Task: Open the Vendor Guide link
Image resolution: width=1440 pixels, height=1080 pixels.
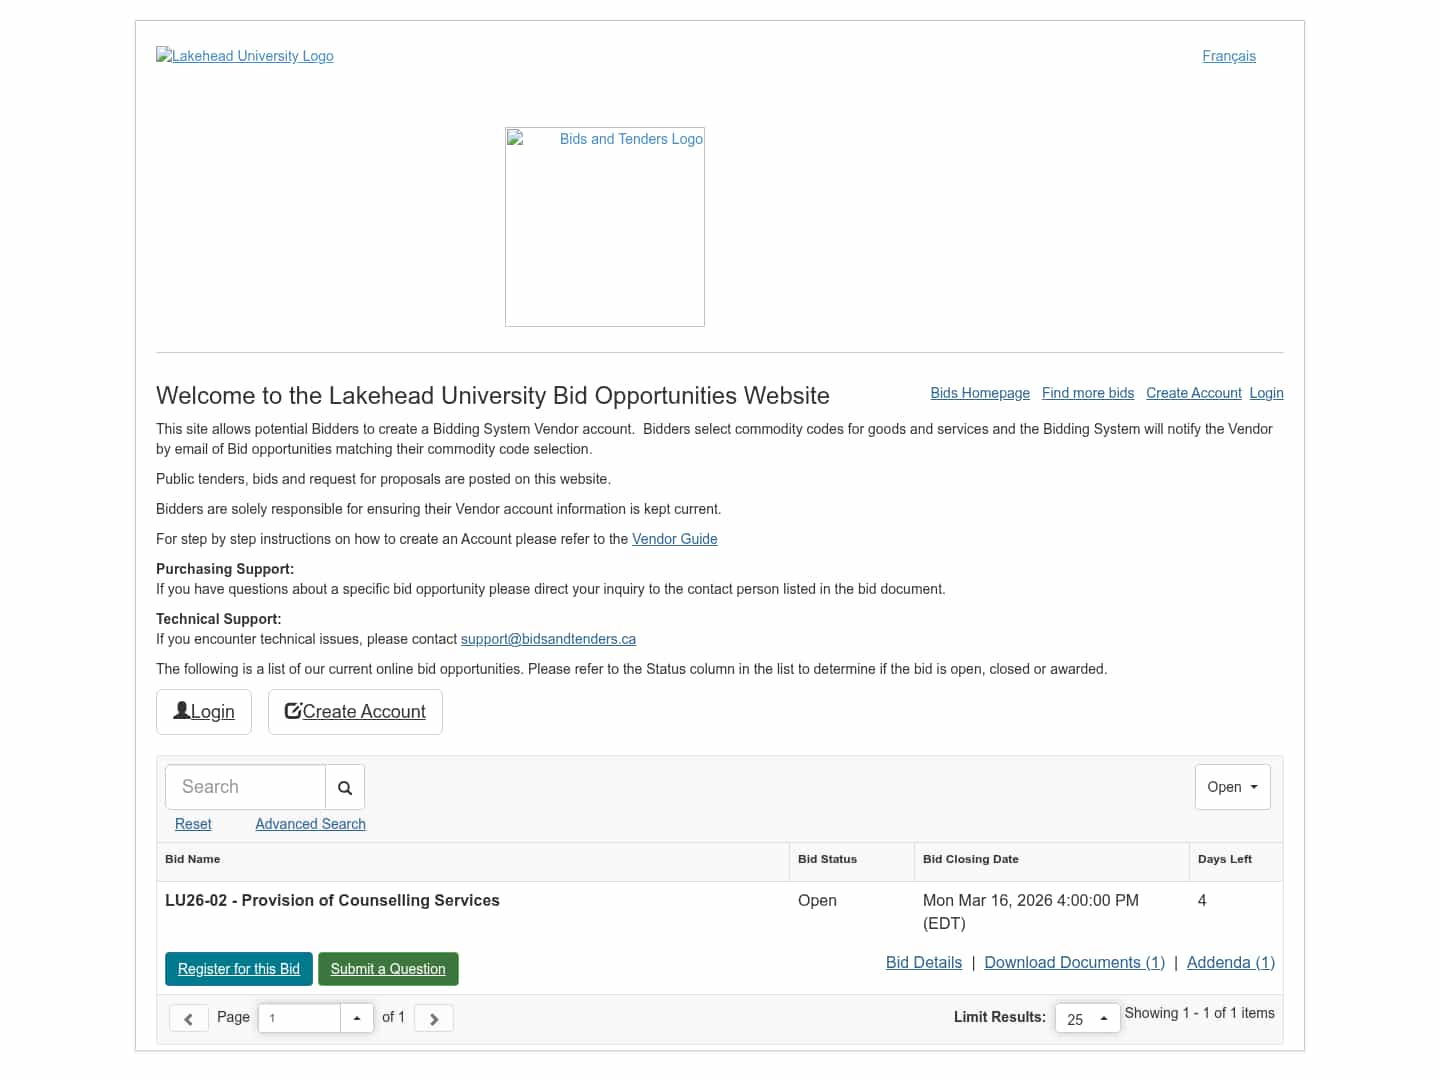Action: pyautogui.click(x=675, y=539)
